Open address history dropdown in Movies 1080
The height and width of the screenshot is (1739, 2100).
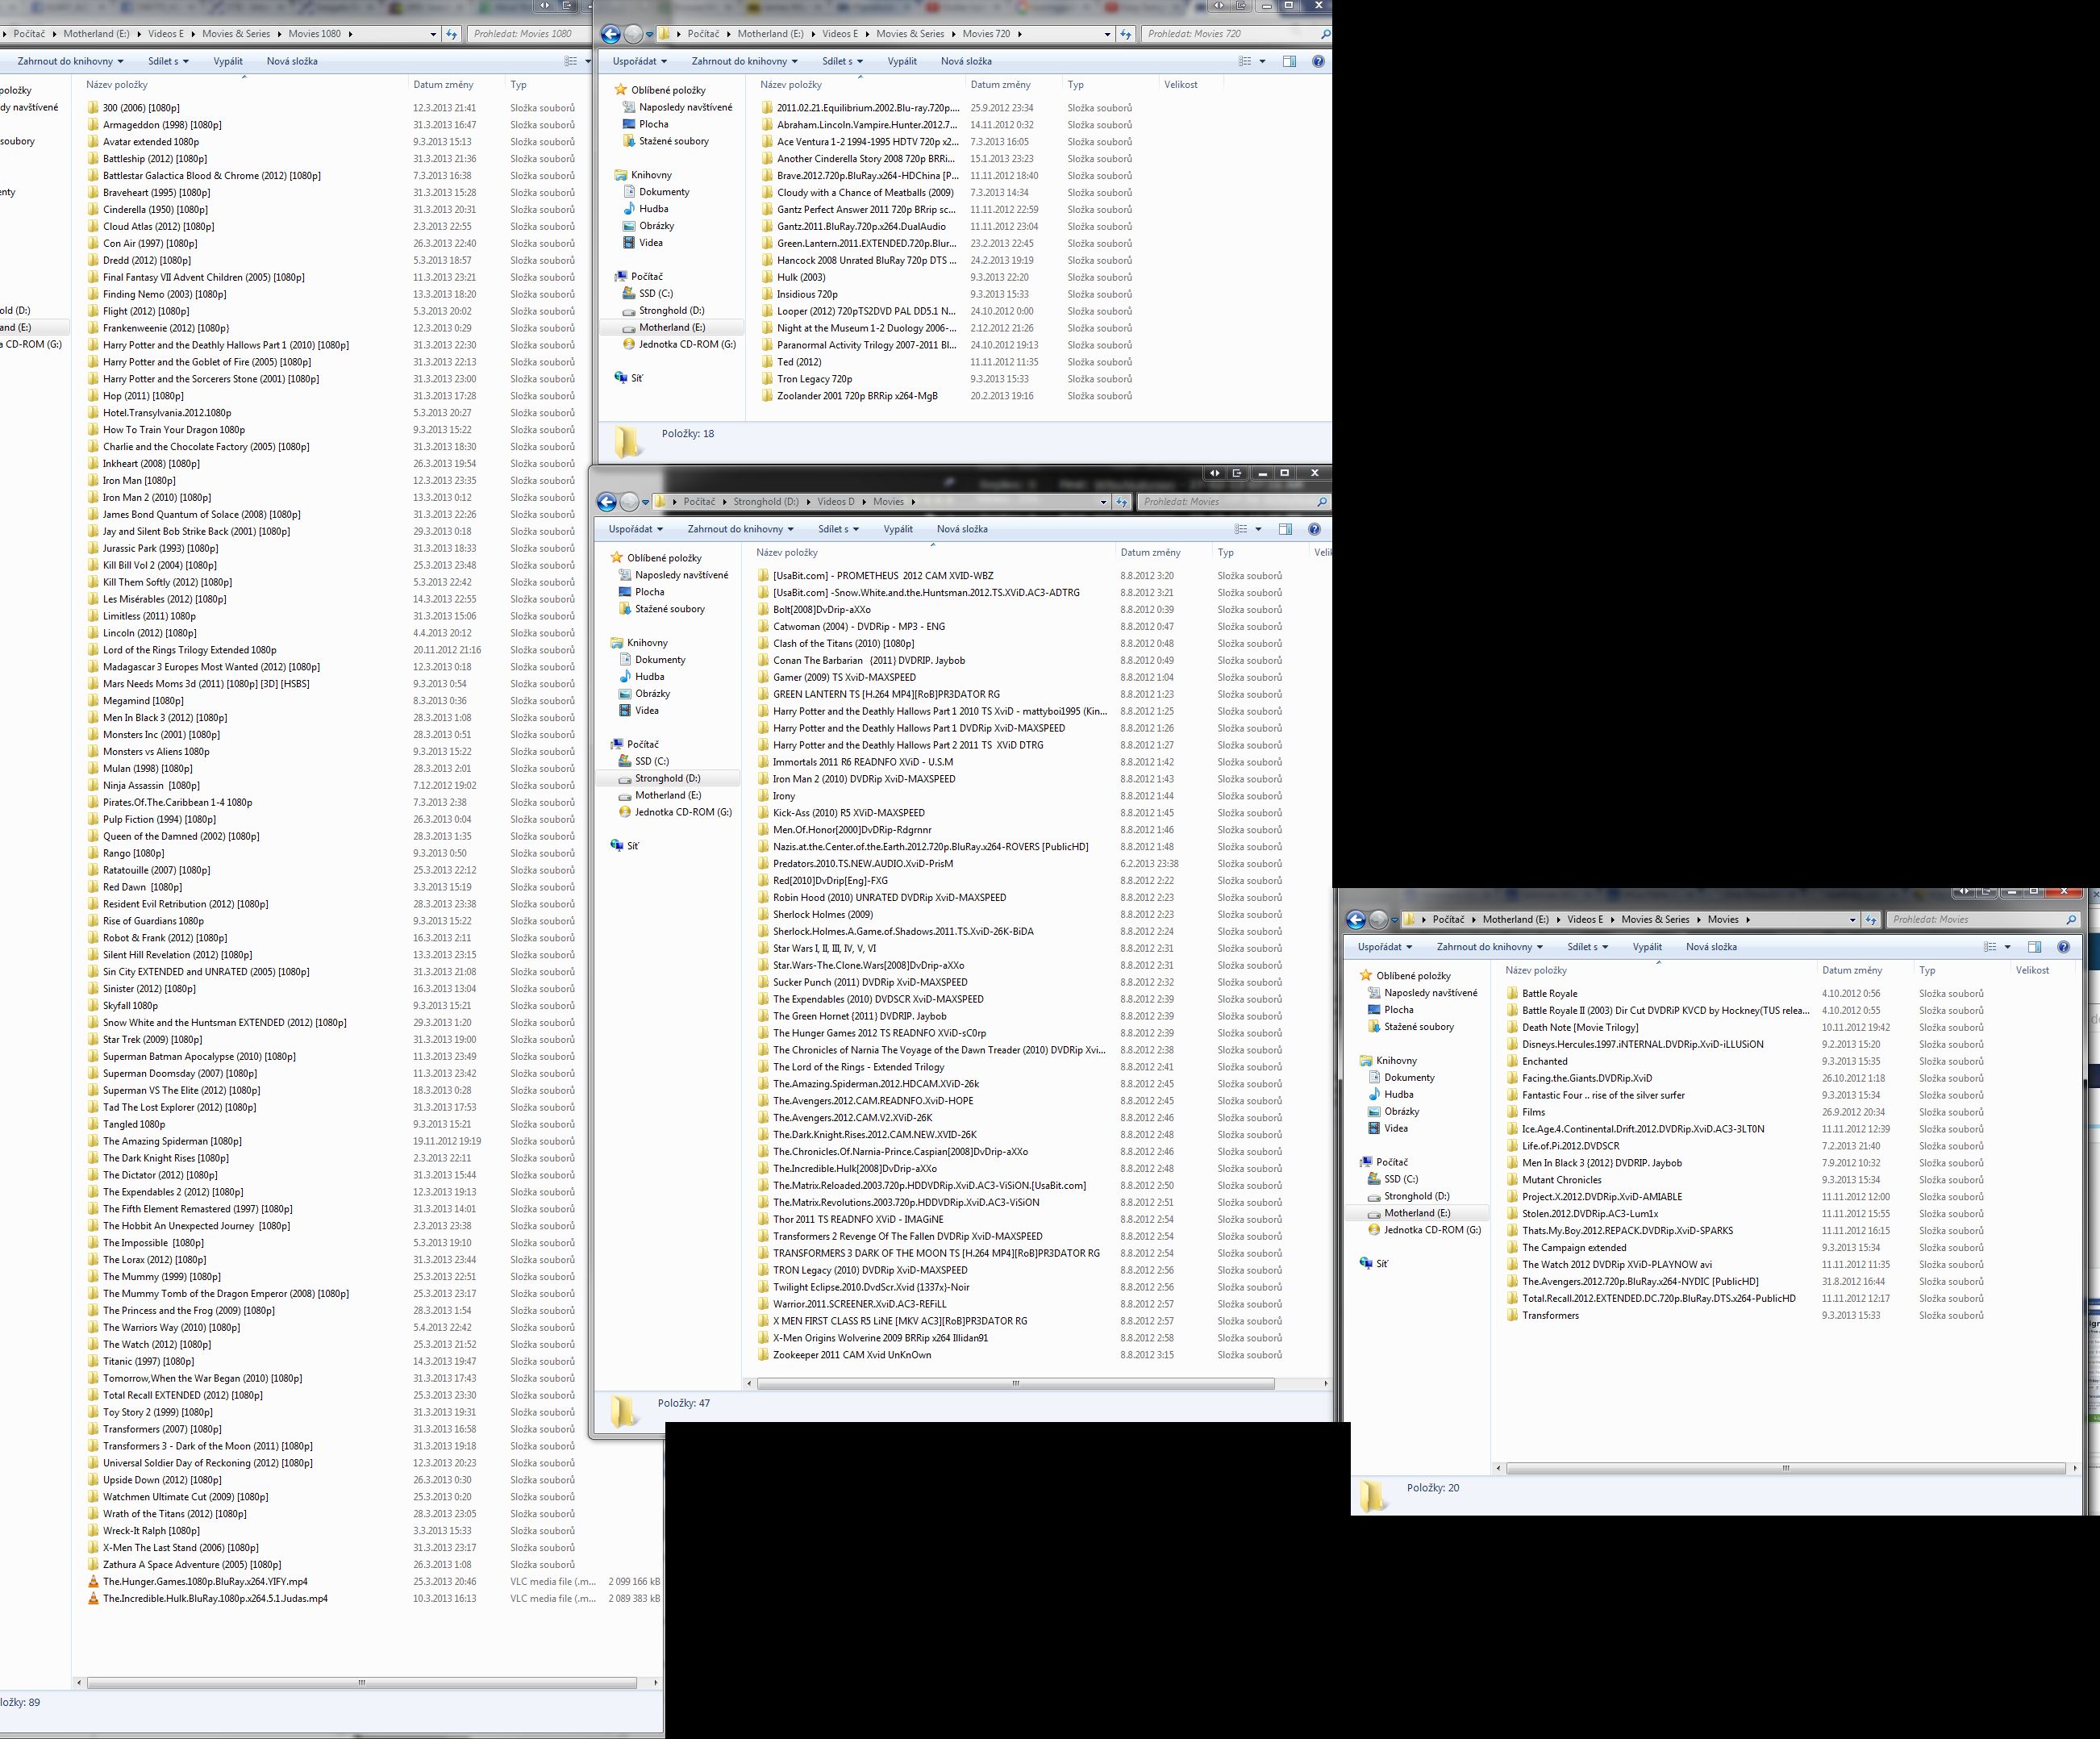(433, 34)
